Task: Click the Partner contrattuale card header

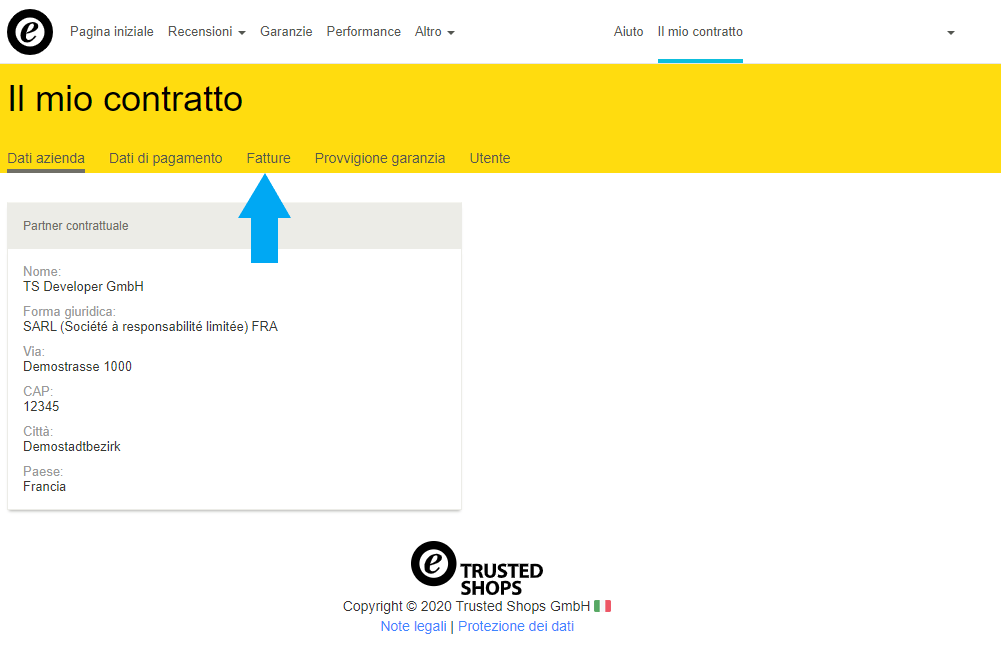Action: [x=234, y=226]
